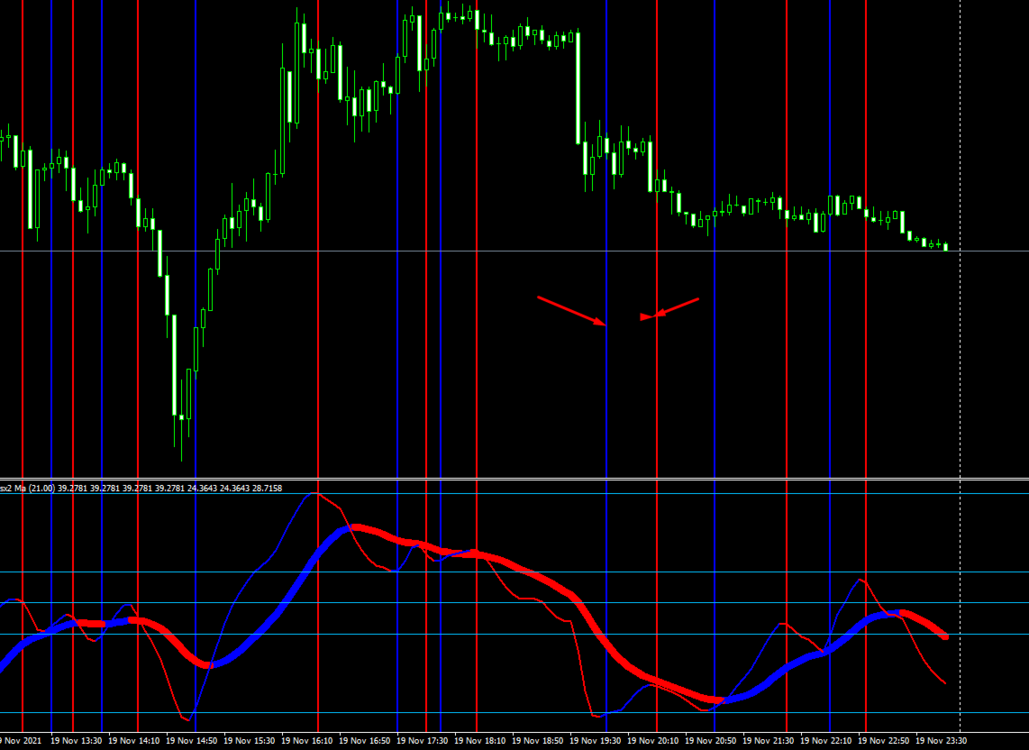Click the '19 Nov 17:30' time axis label
The width and height of the screenshot is (1029, 750).
[423, 741]
